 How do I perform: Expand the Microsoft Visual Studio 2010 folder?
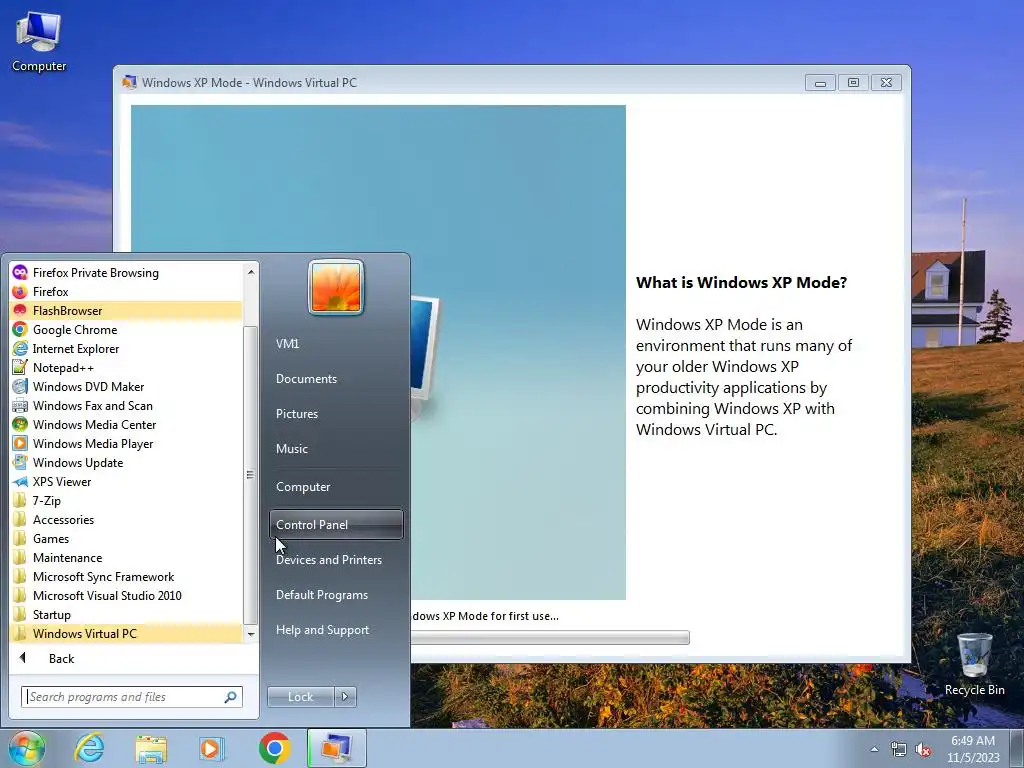coord(126,596)
